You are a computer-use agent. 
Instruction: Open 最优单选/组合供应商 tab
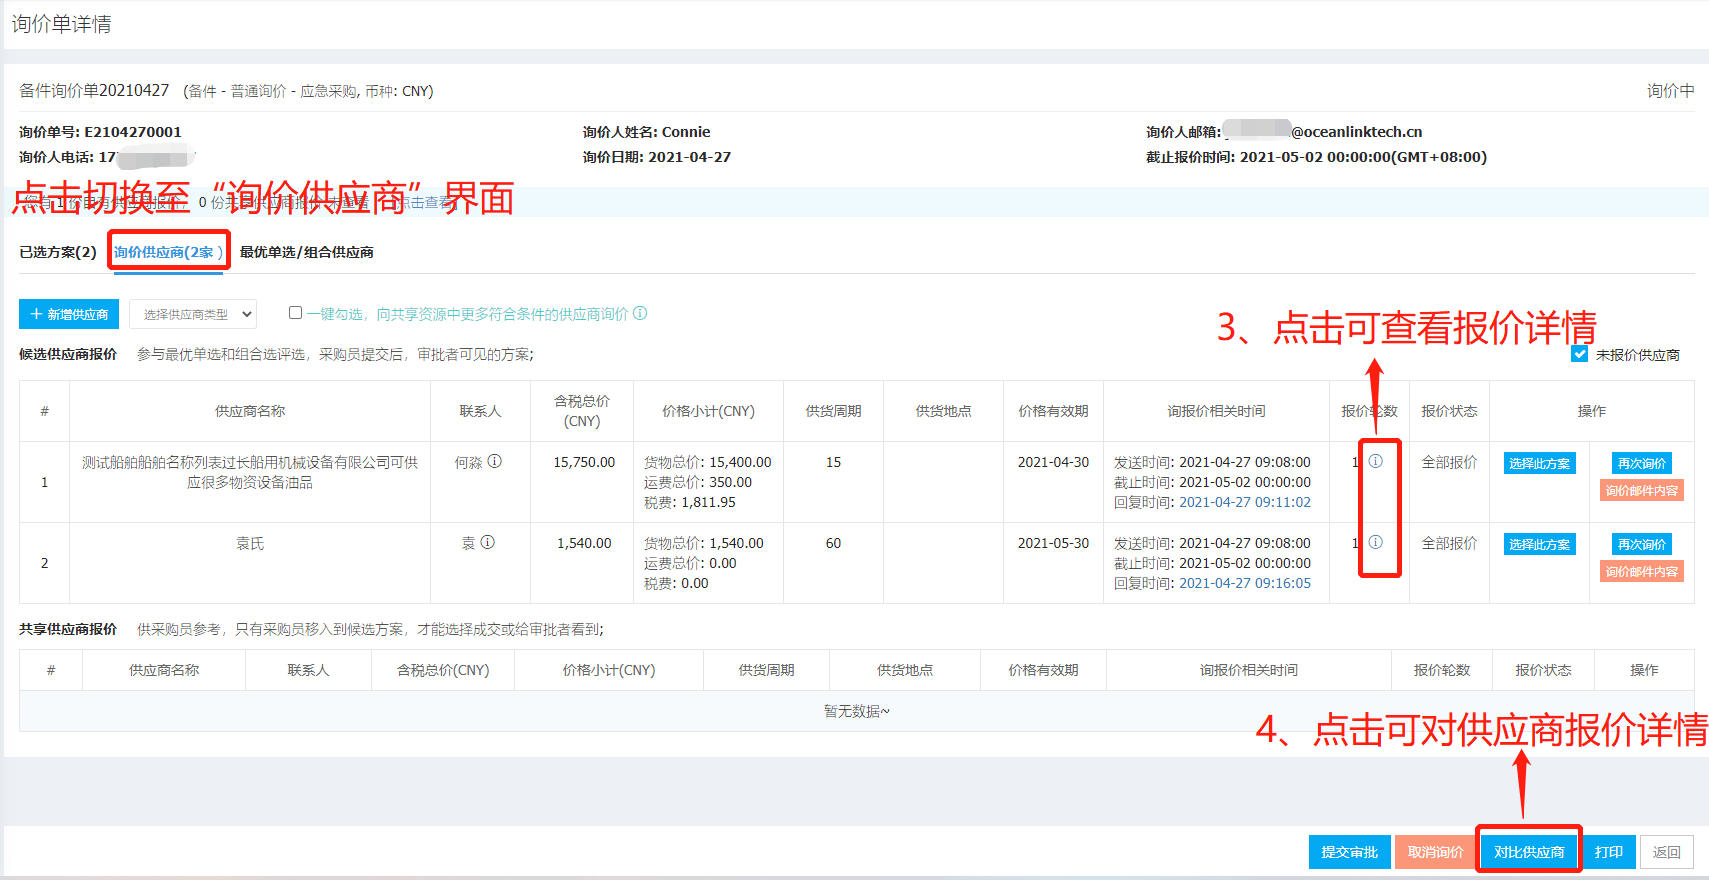tap(307, 252)
